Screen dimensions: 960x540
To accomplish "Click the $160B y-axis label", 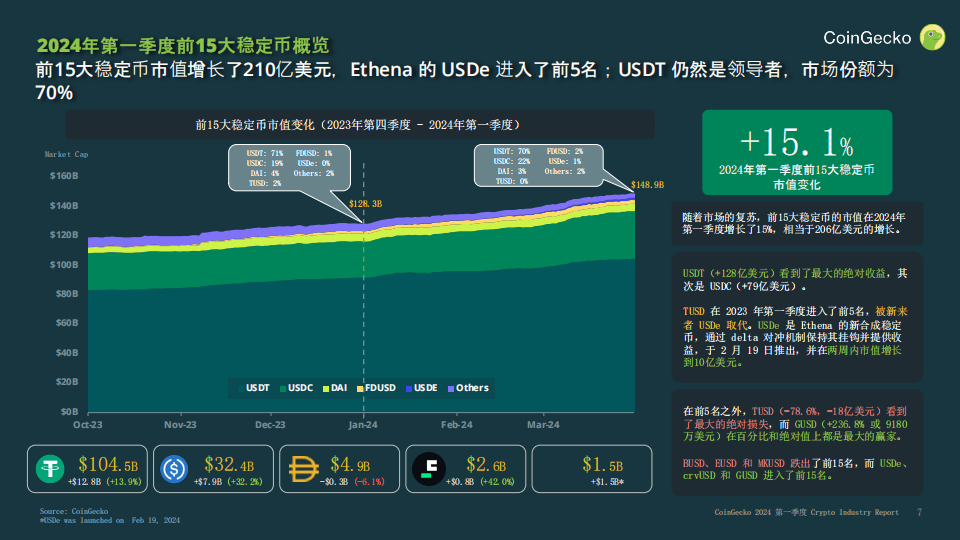I will [64, 176].
